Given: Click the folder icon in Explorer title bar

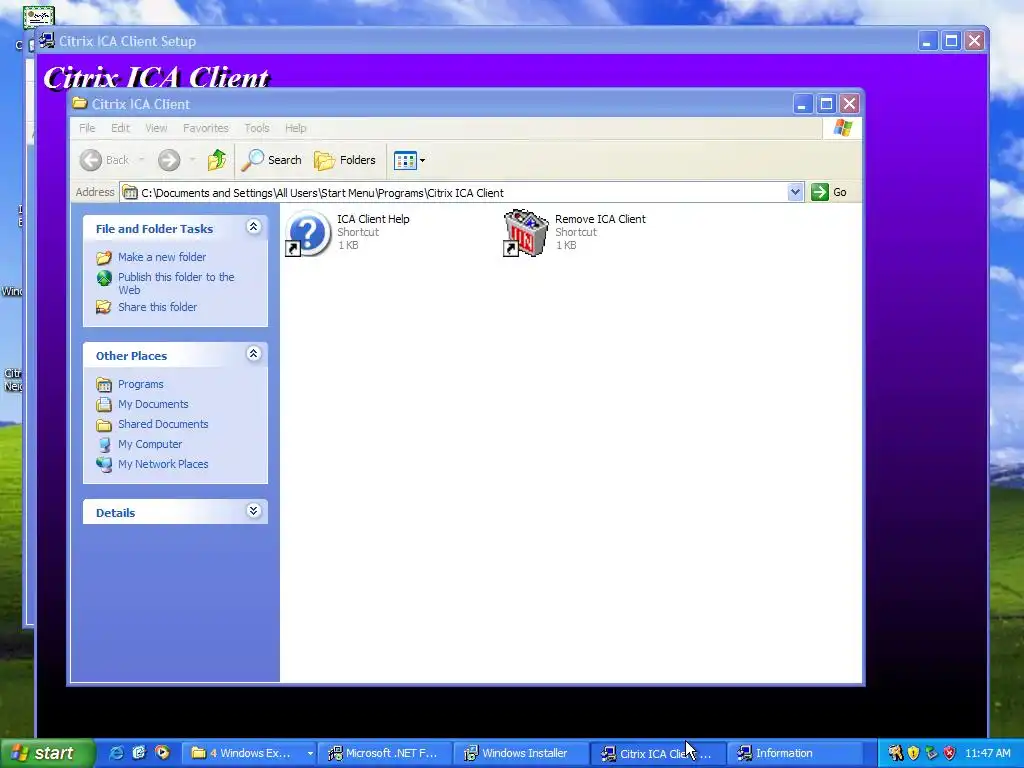Looking at the screenshot, I should point(80,103).
